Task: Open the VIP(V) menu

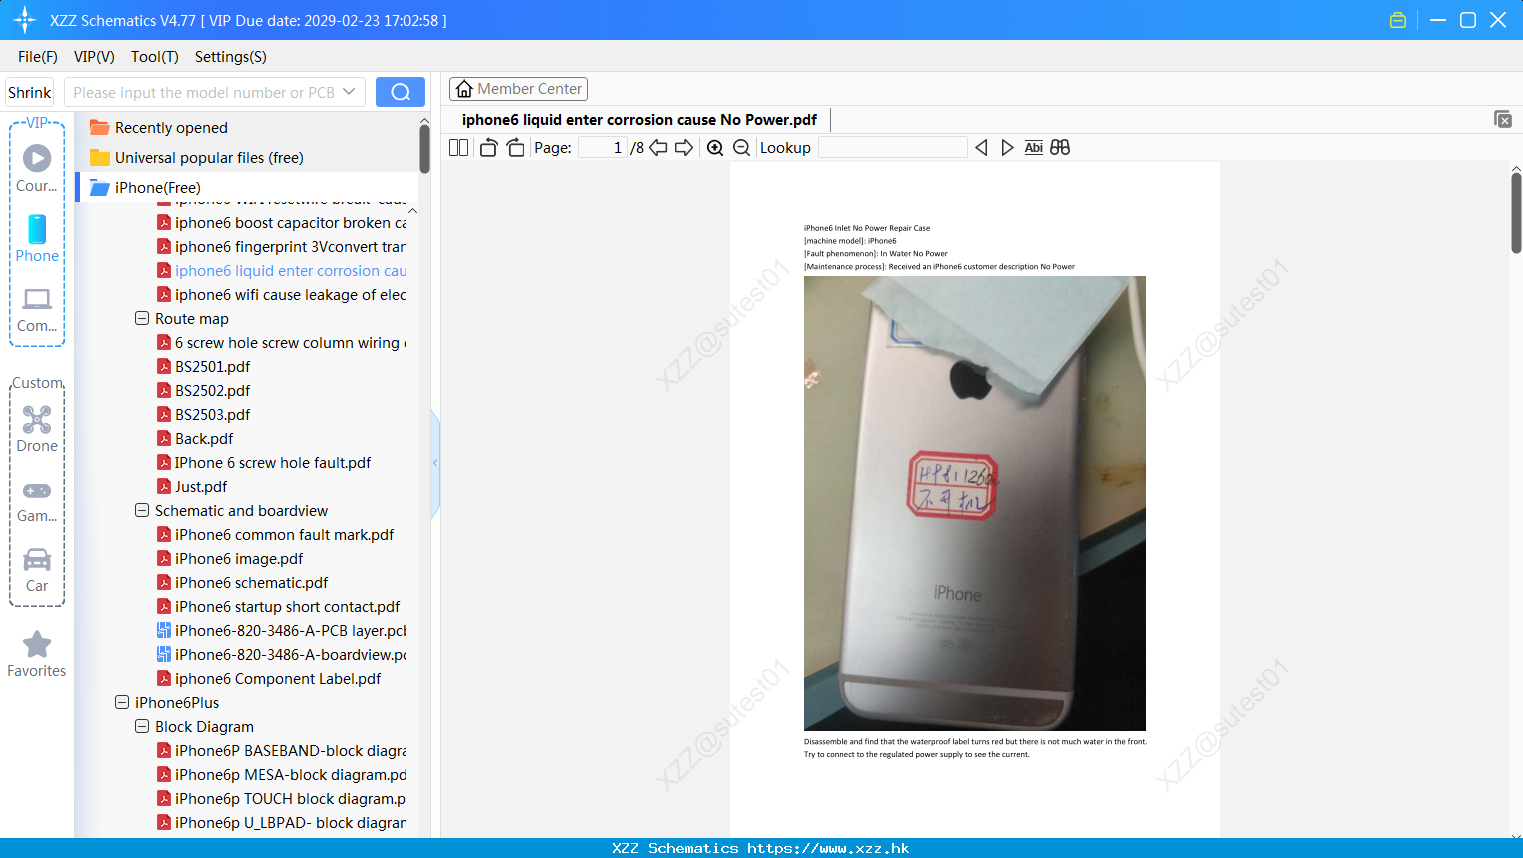Action: coord(94,57)
